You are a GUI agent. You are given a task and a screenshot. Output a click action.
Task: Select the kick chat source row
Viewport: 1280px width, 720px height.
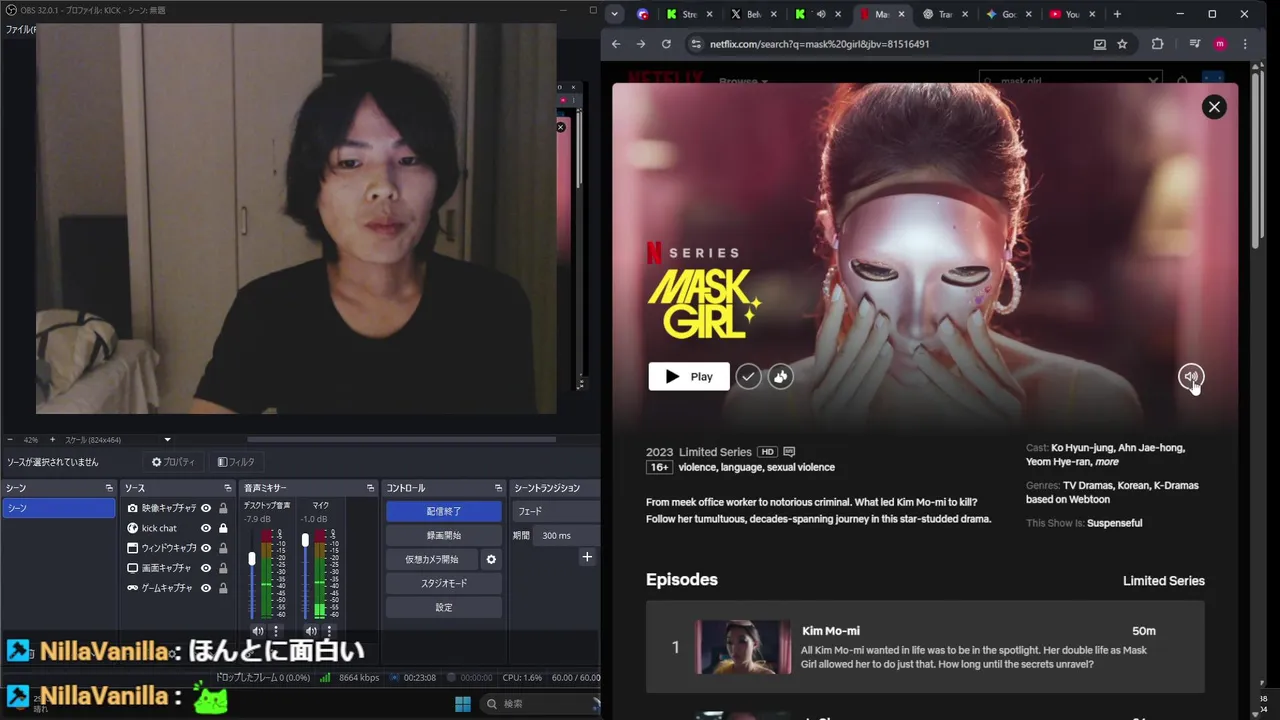tap(177, 528)
